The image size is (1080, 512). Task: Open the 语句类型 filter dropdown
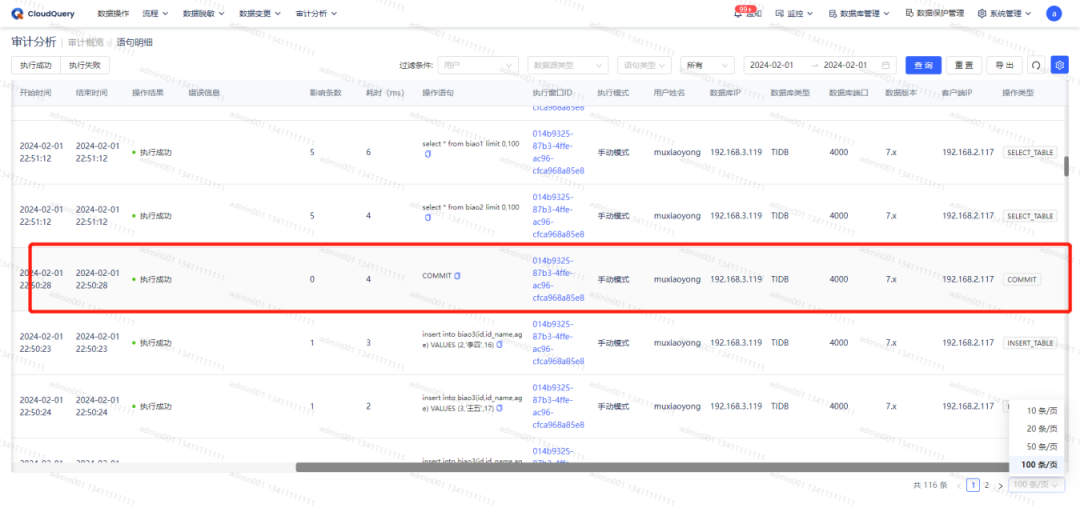click(x=644, y=65)
